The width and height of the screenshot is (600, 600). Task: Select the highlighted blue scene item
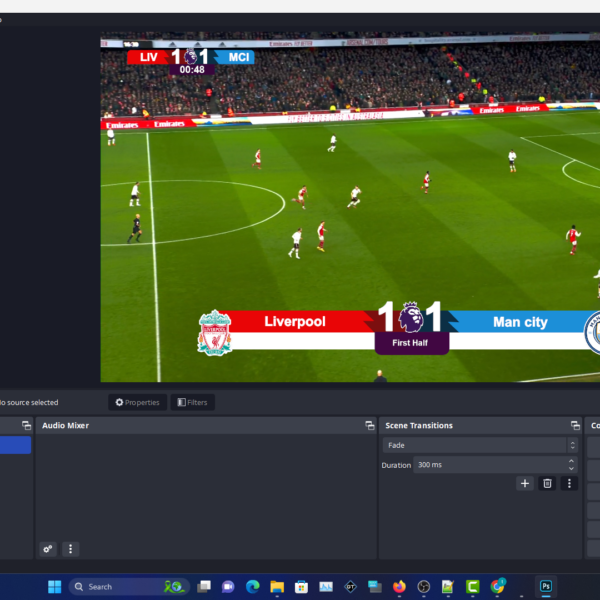point(15,445)
